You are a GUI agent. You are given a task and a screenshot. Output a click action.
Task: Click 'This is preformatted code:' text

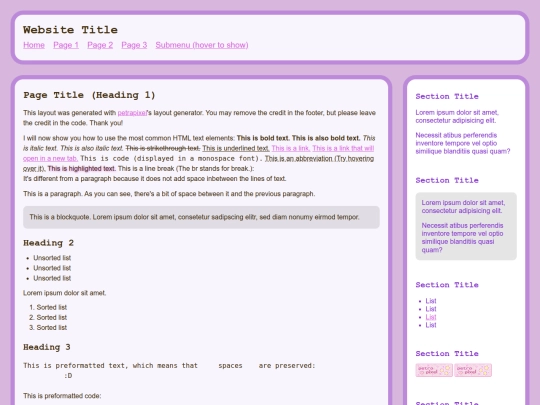point(62,396)
